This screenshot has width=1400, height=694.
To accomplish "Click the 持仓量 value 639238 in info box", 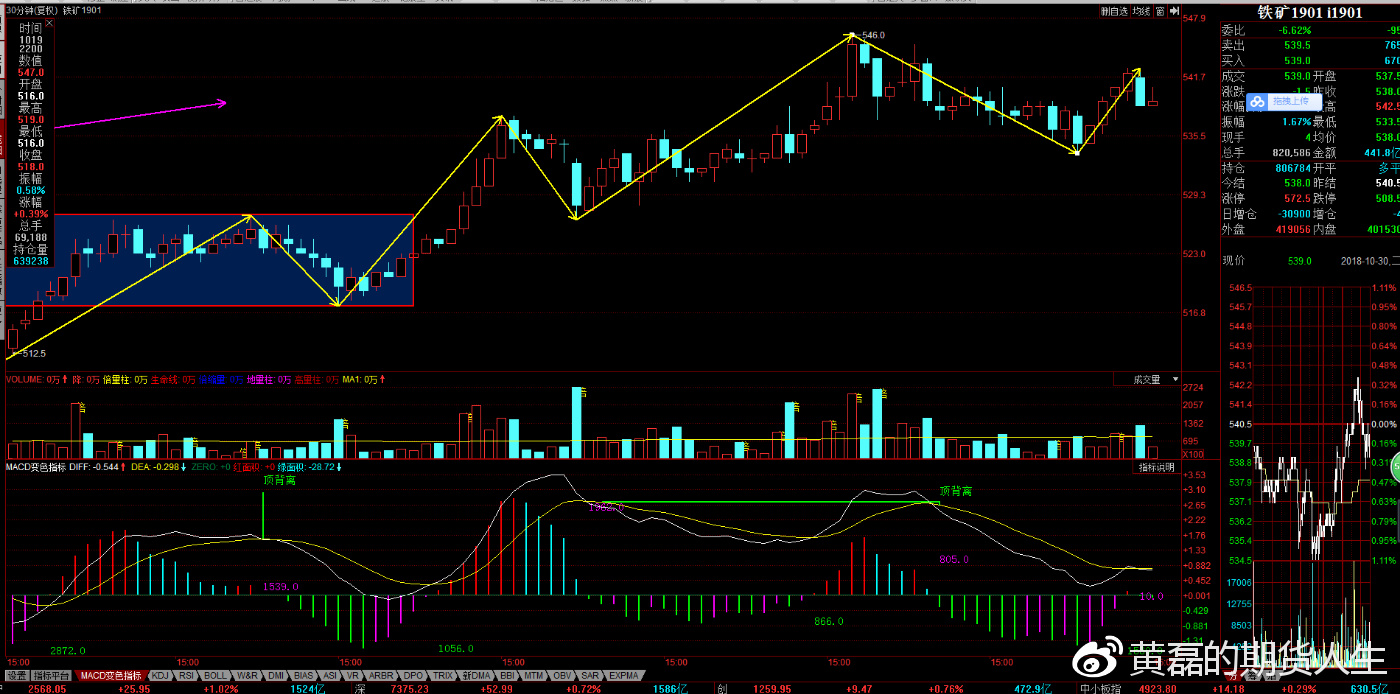I will 30,261.
